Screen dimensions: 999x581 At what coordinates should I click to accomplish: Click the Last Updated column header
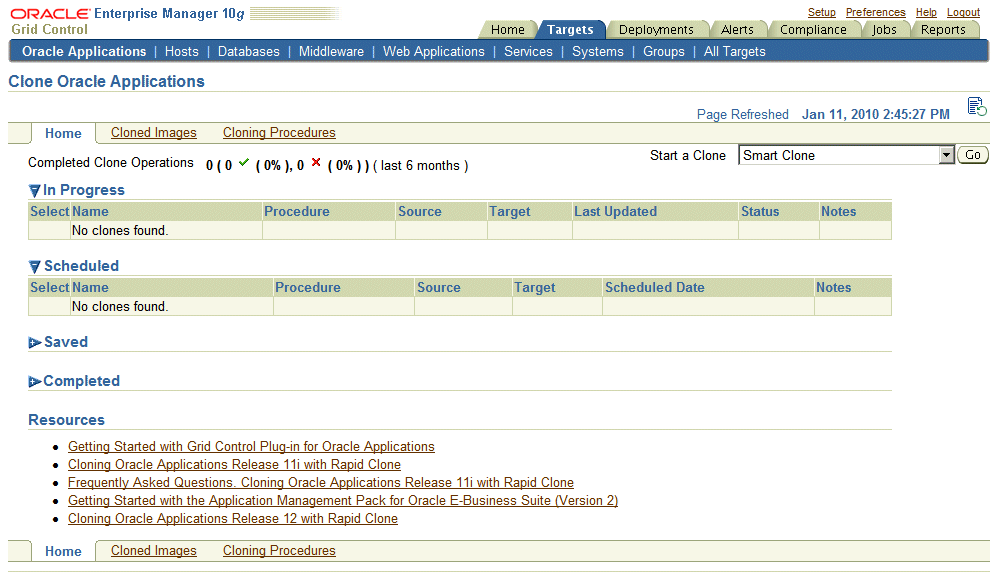615,212
